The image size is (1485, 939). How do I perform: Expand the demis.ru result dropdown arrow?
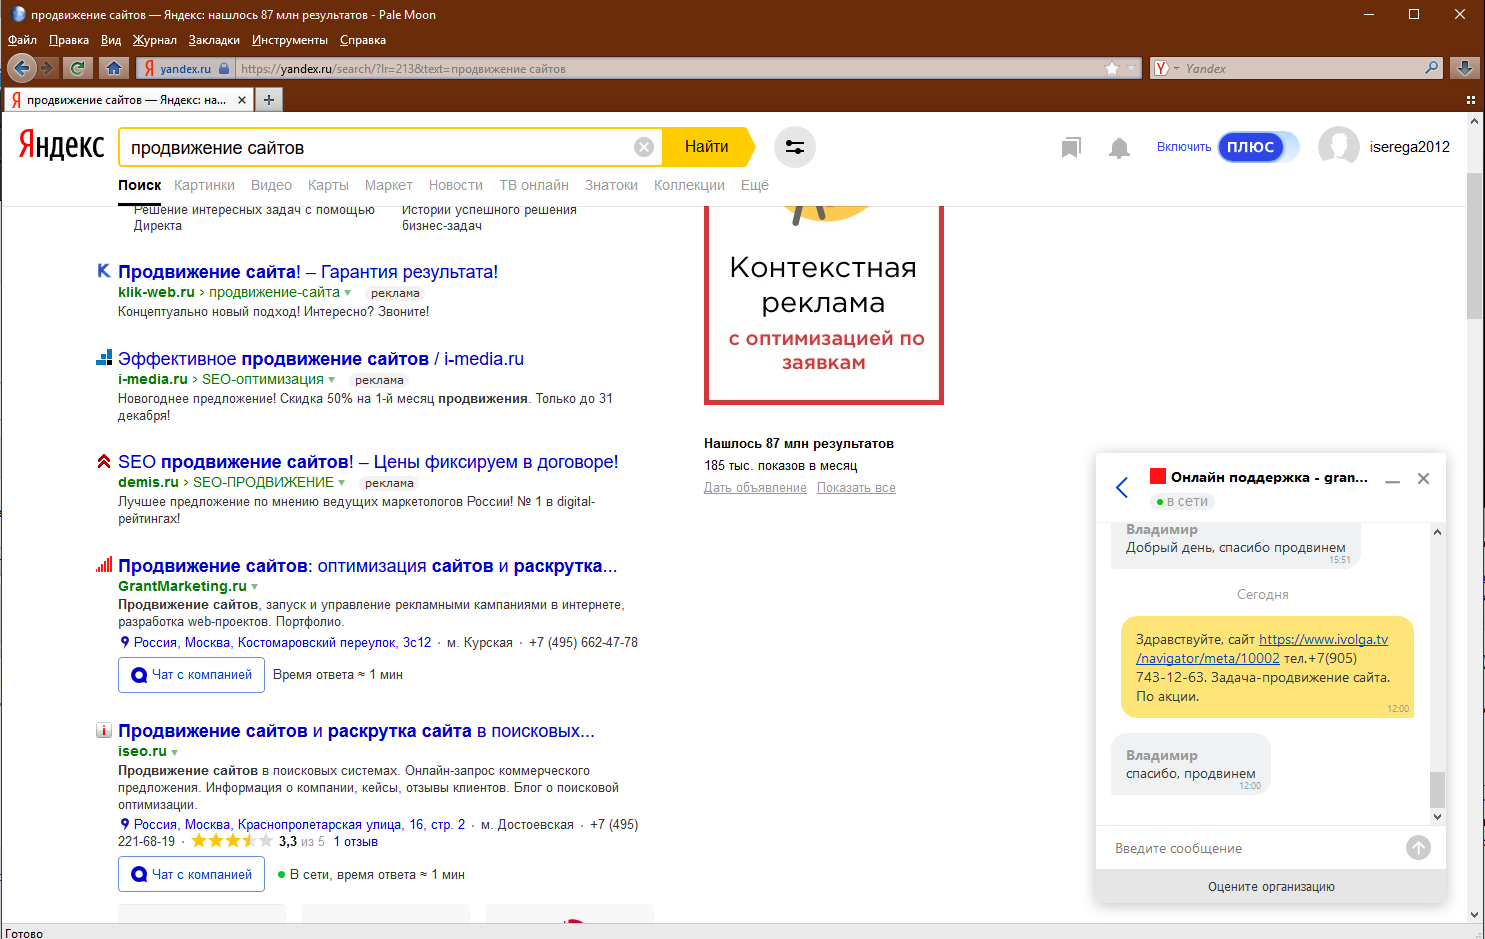(x=342, y=483)
